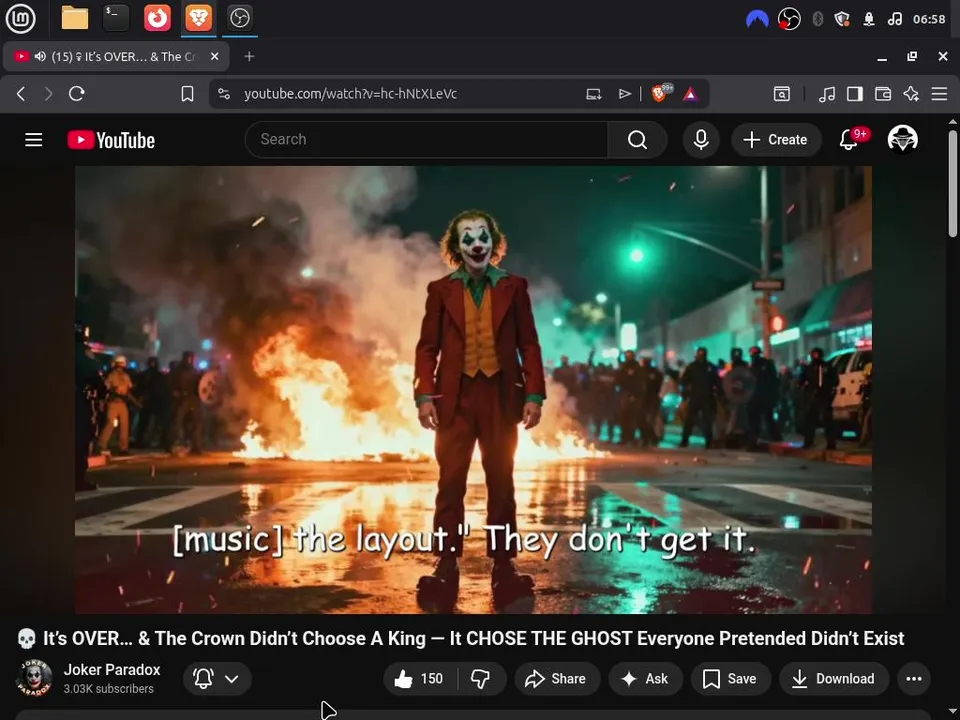The width and height of the screenshot is (960, 720).
Task: Open the Files folder launcher in panel
Action: click(x=75, y=18)
